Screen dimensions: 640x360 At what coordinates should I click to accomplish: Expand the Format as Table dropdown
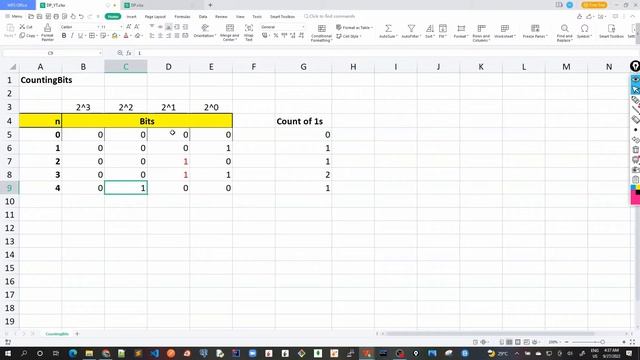(x=371, y=27)
